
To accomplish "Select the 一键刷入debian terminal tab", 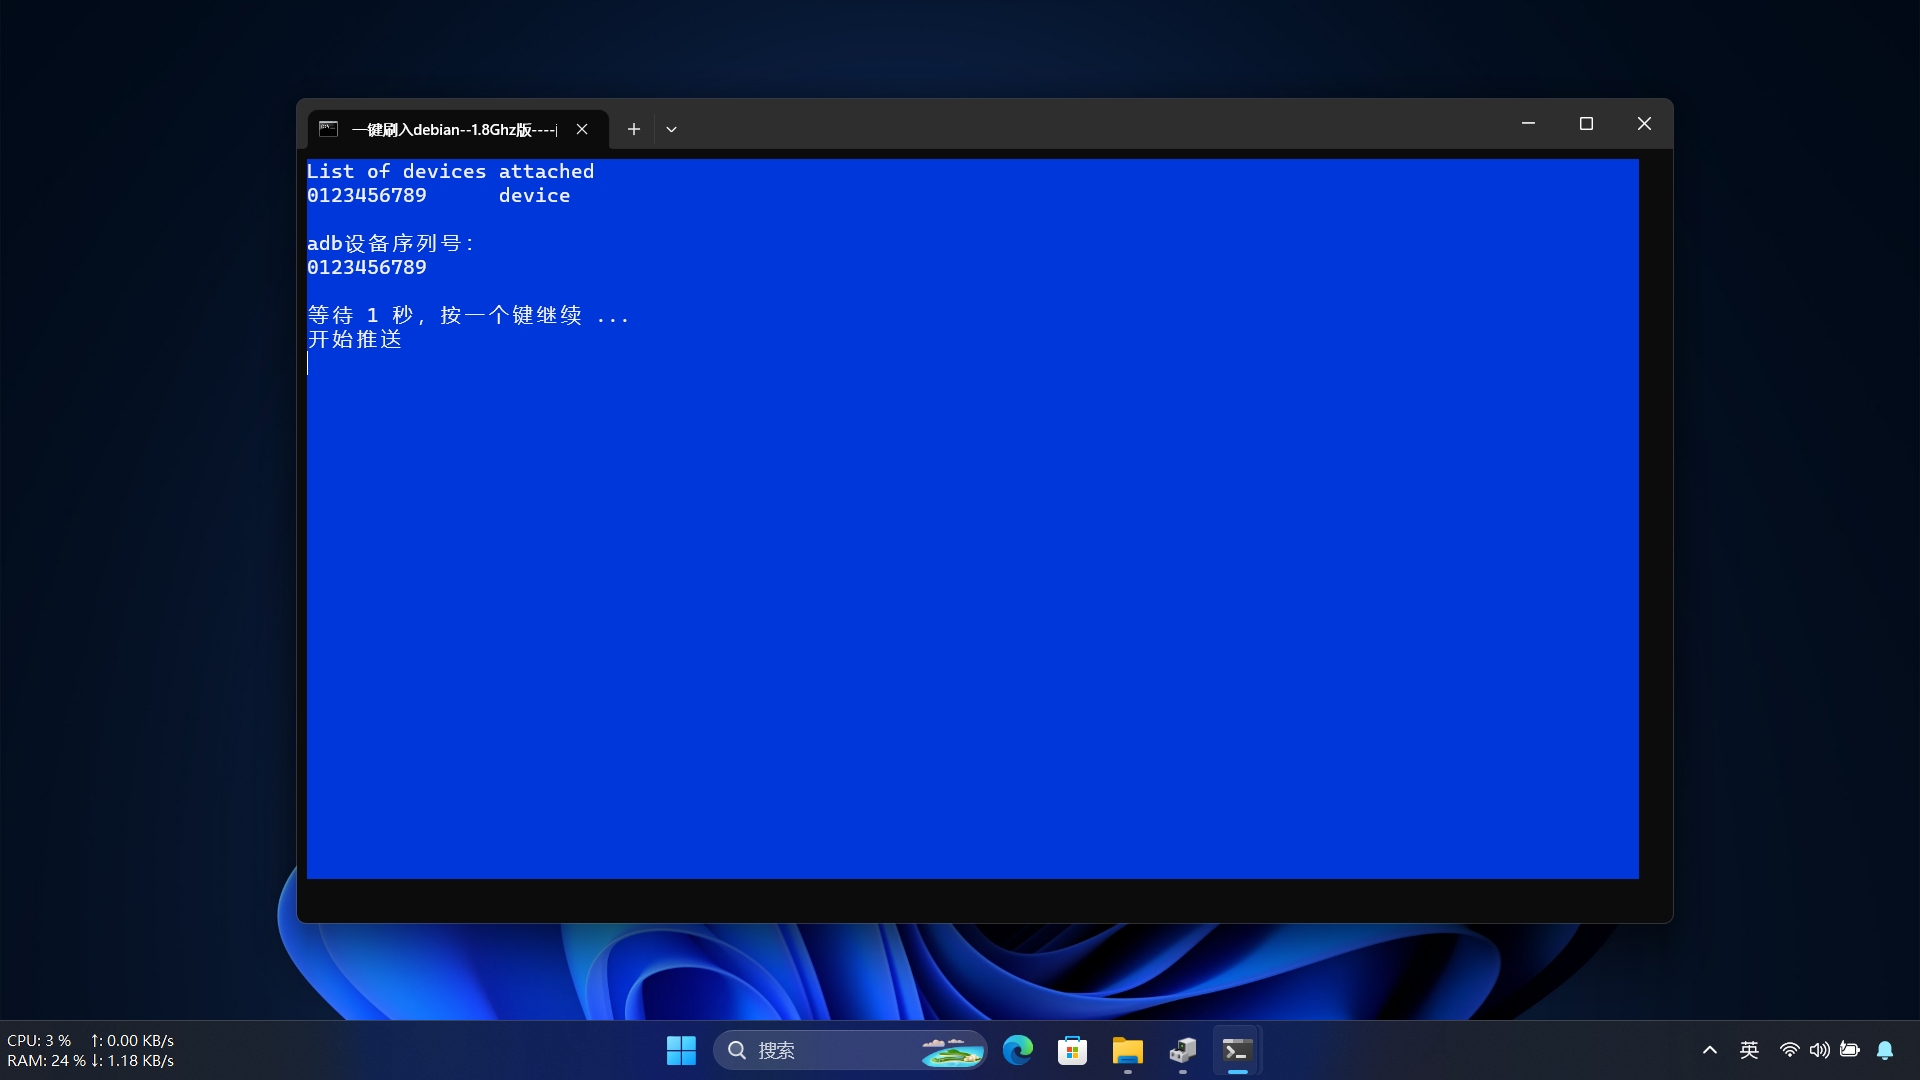I will coord(453,129).
